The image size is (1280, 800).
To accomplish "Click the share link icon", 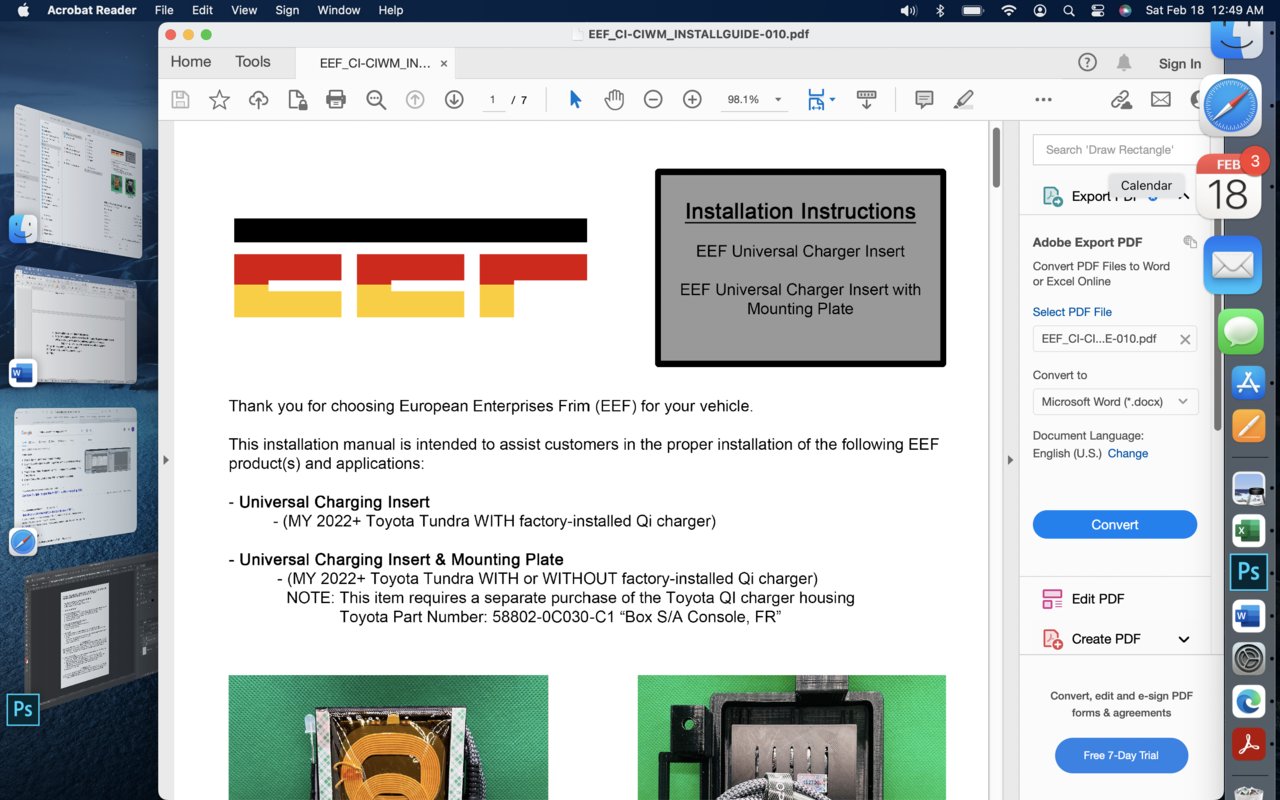I will 1121,99.
